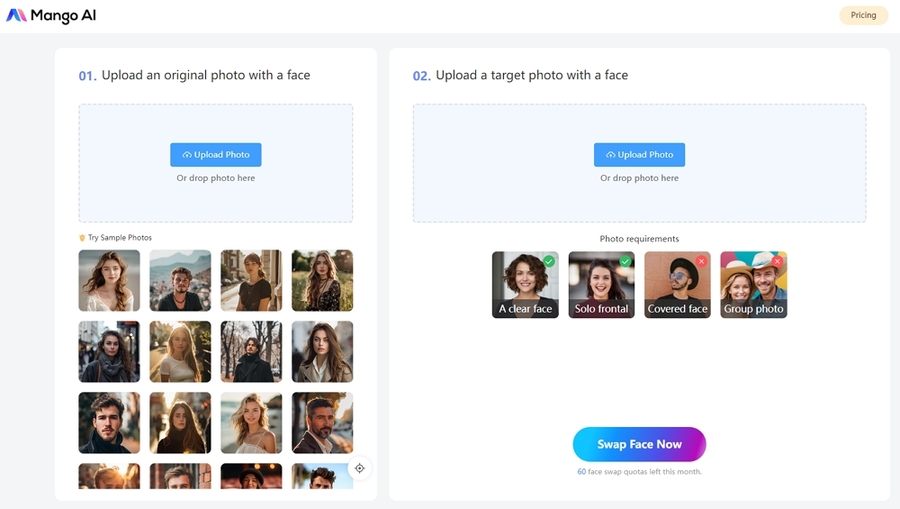Click the Mango AI logo
This screenshot has width=900, height=509.
pos(51,16)
